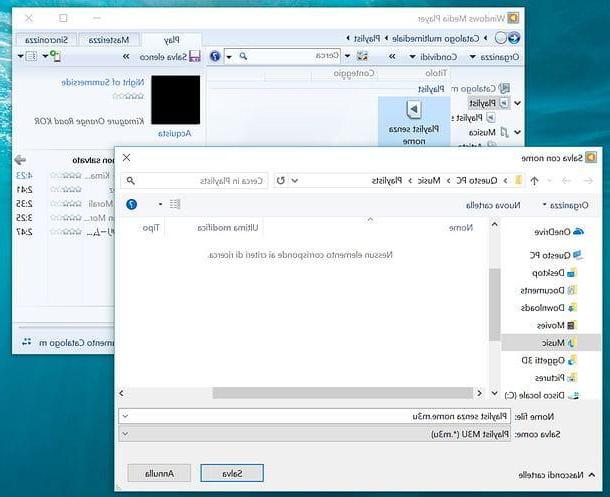This screenshot has height=497, width=610.
Task: Open the address bar history dropdown
Action: tap(294, 181)
